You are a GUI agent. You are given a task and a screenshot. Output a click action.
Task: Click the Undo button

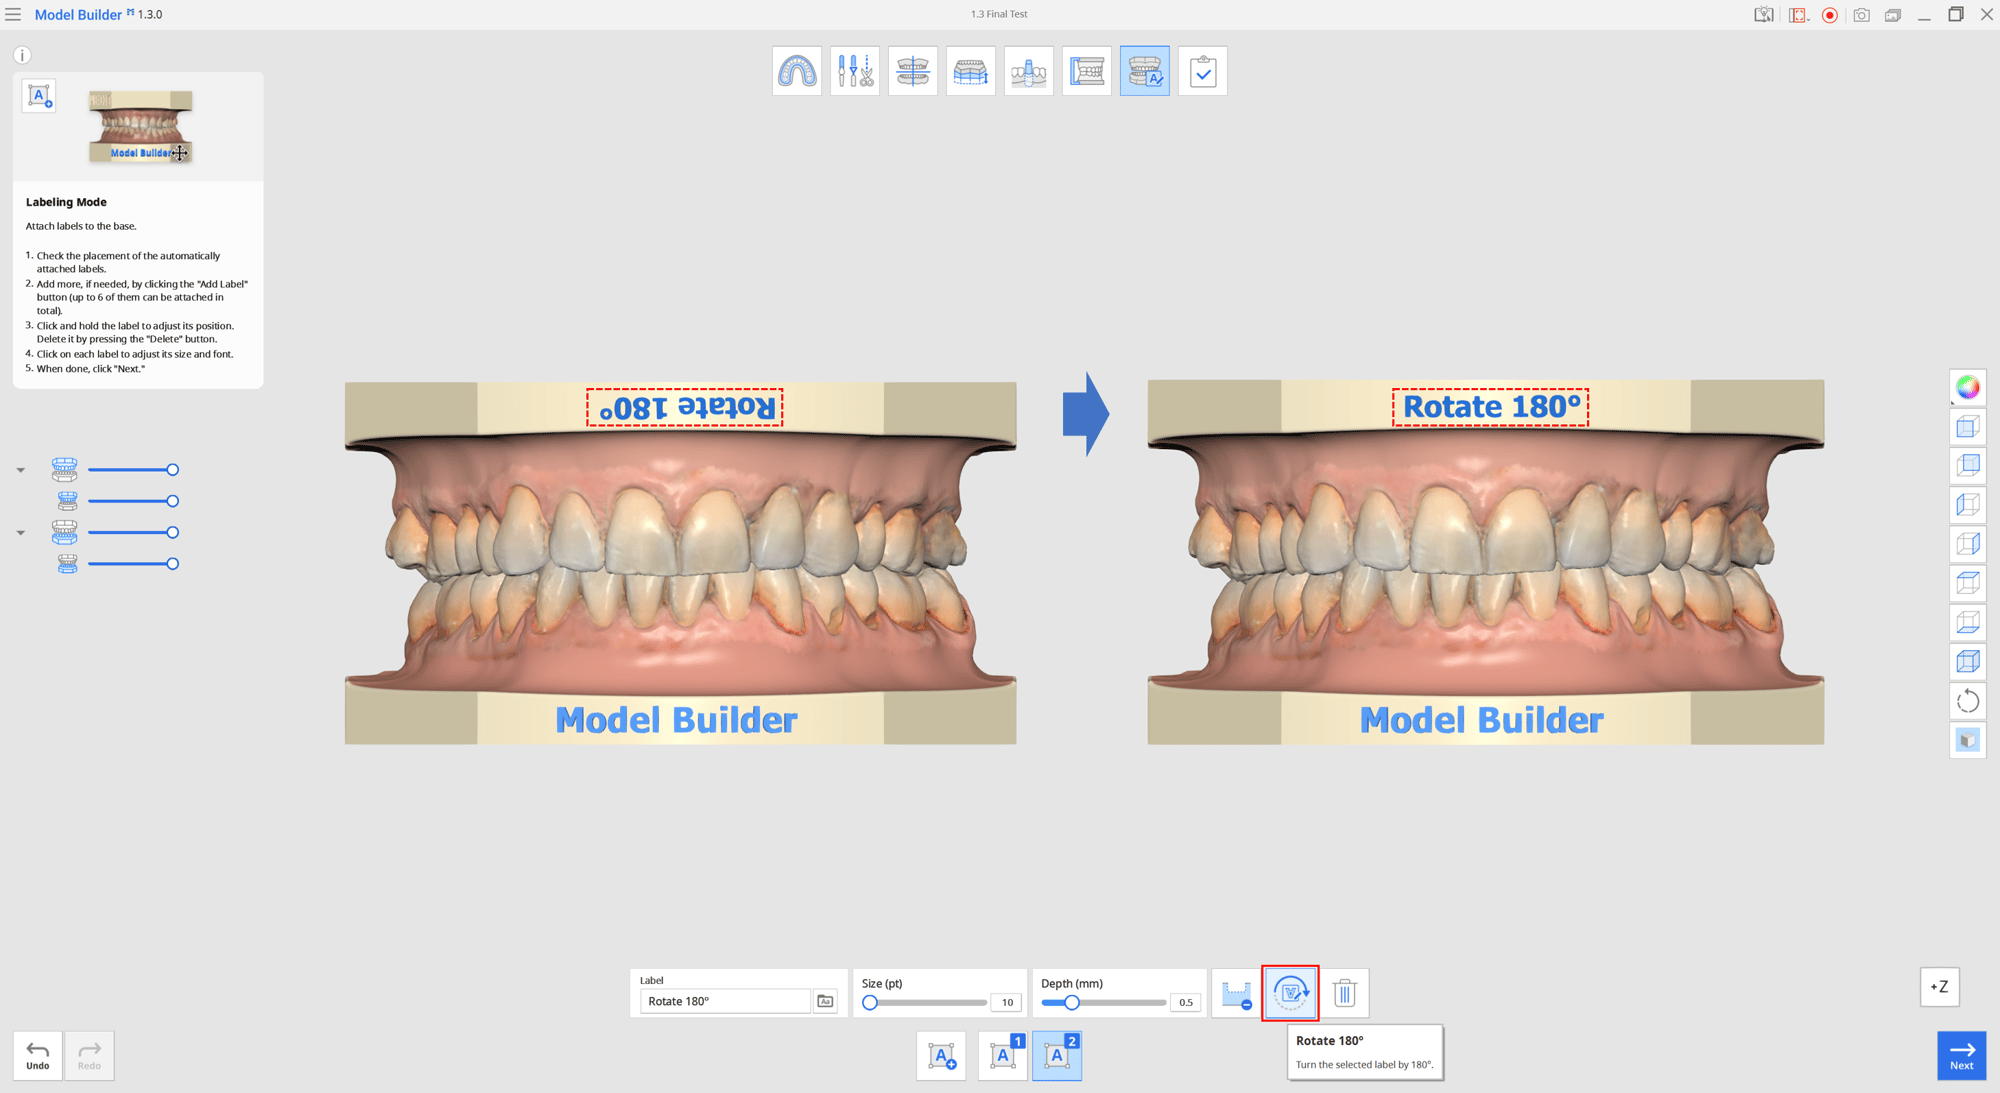[x=38, y=1056]
